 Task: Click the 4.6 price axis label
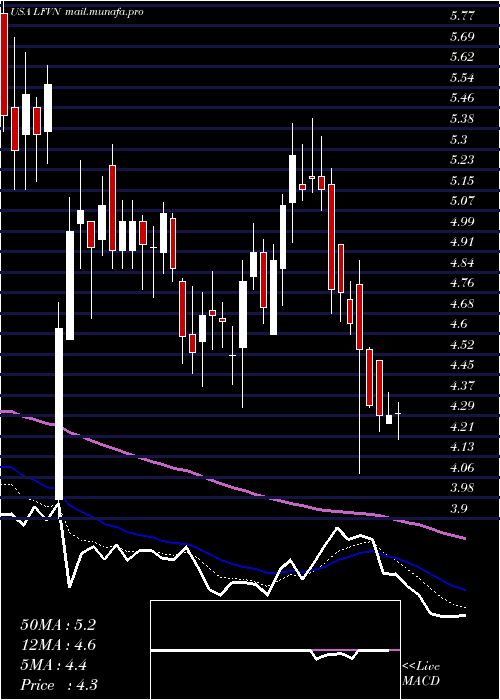459,324
